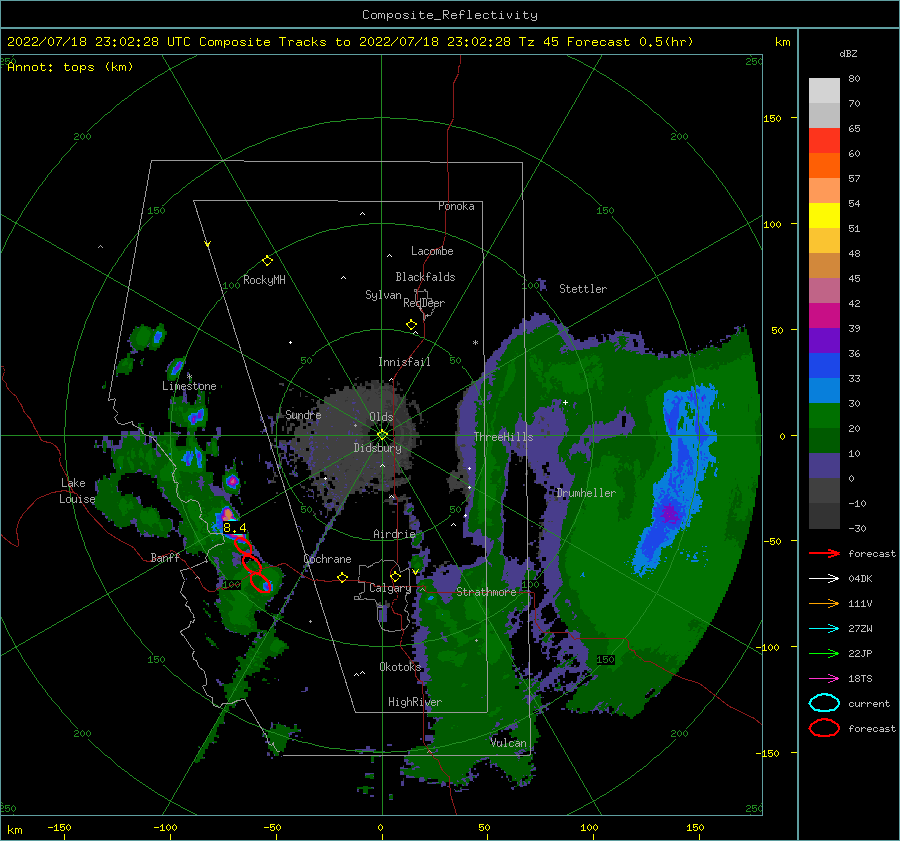Select the orange 111V arrow icon

pyautogui.click(x=824, y=603)
